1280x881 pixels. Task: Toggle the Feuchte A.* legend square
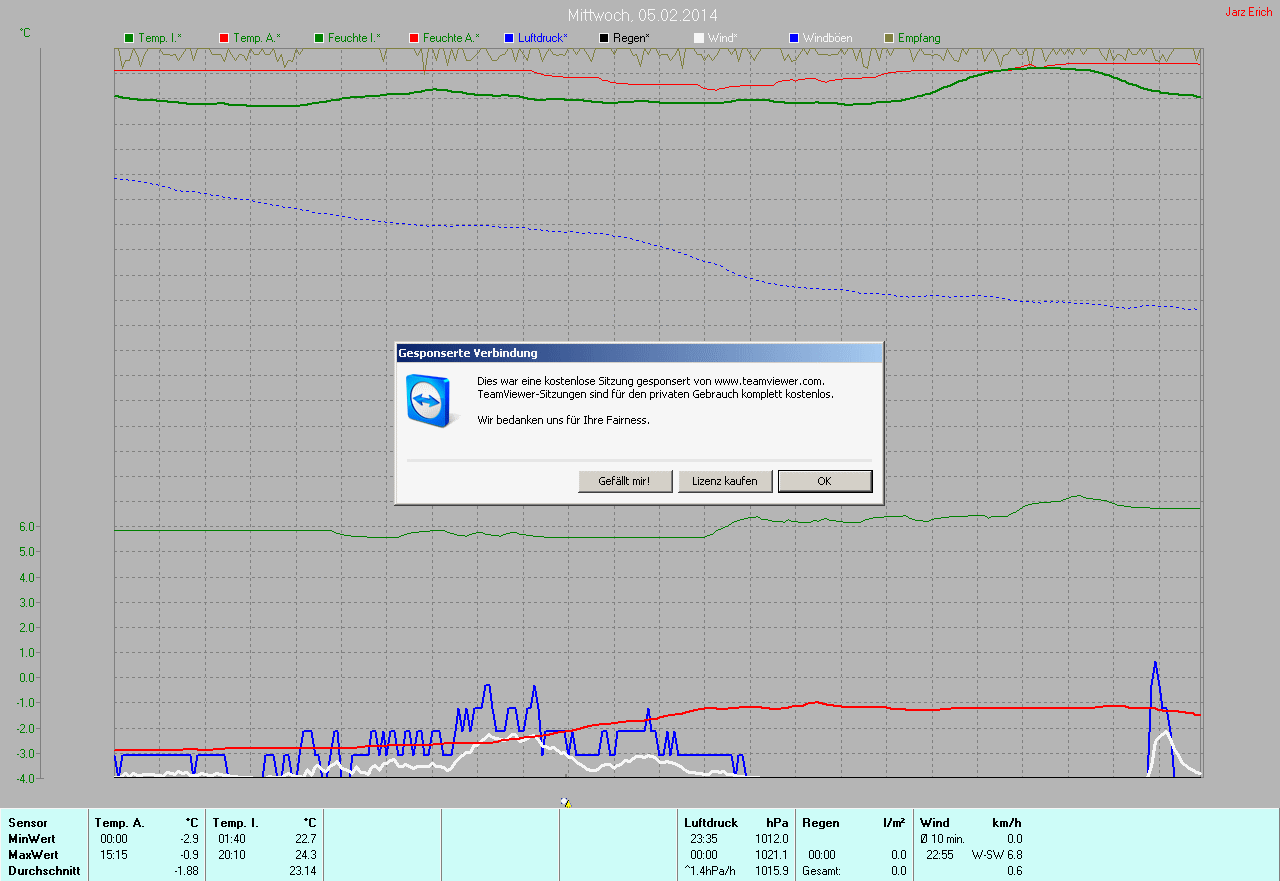tap(414, 38)
